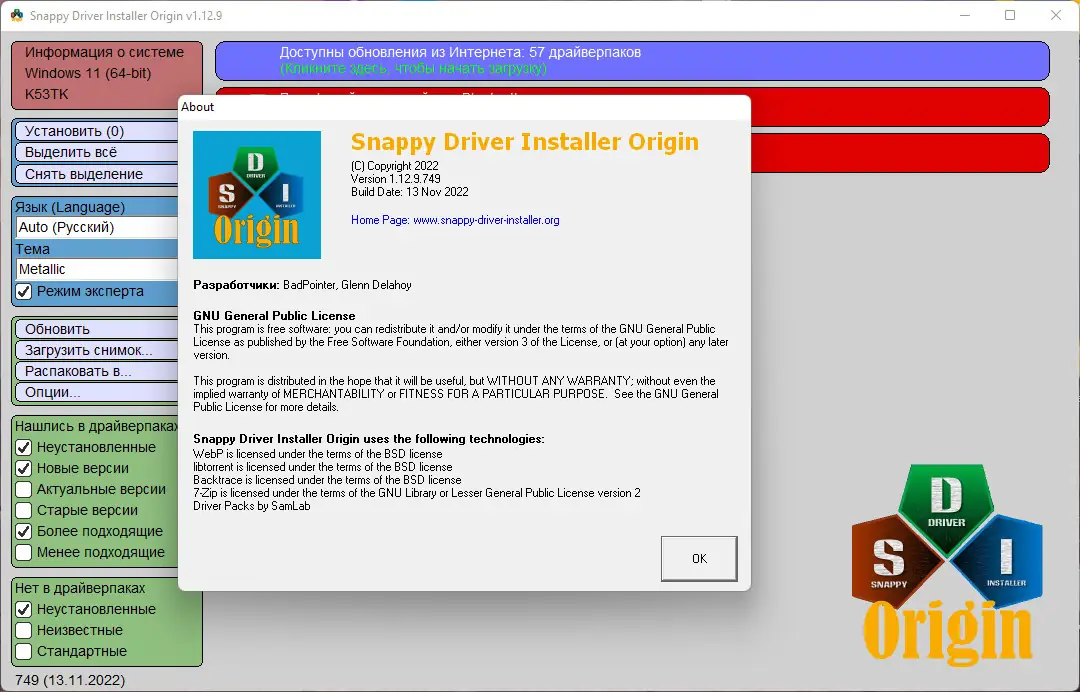Click the SDI Origin logo in the About dialog
Viewport: 1080px width, 692px height.
(x=257, y=195)
